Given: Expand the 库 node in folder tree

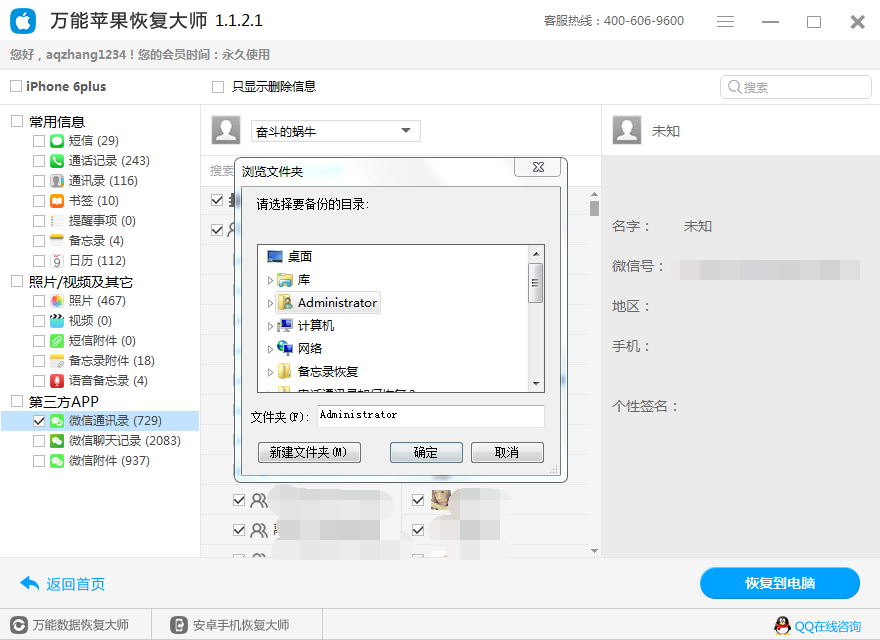Looking at the screenshot, I should click(x=270, y=280).
